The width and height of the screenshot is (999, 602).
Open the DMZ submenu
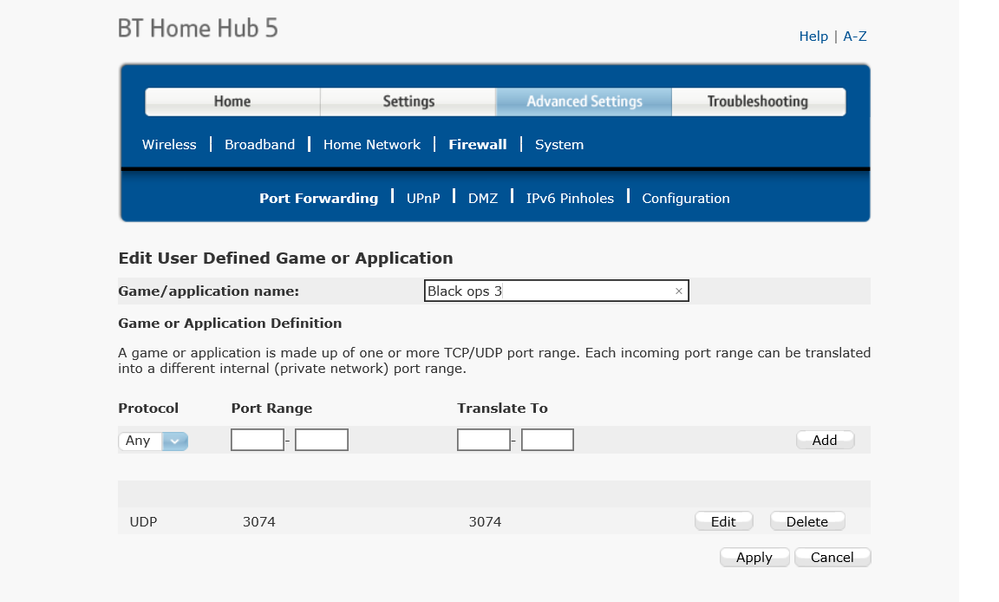tap(483, 198)
